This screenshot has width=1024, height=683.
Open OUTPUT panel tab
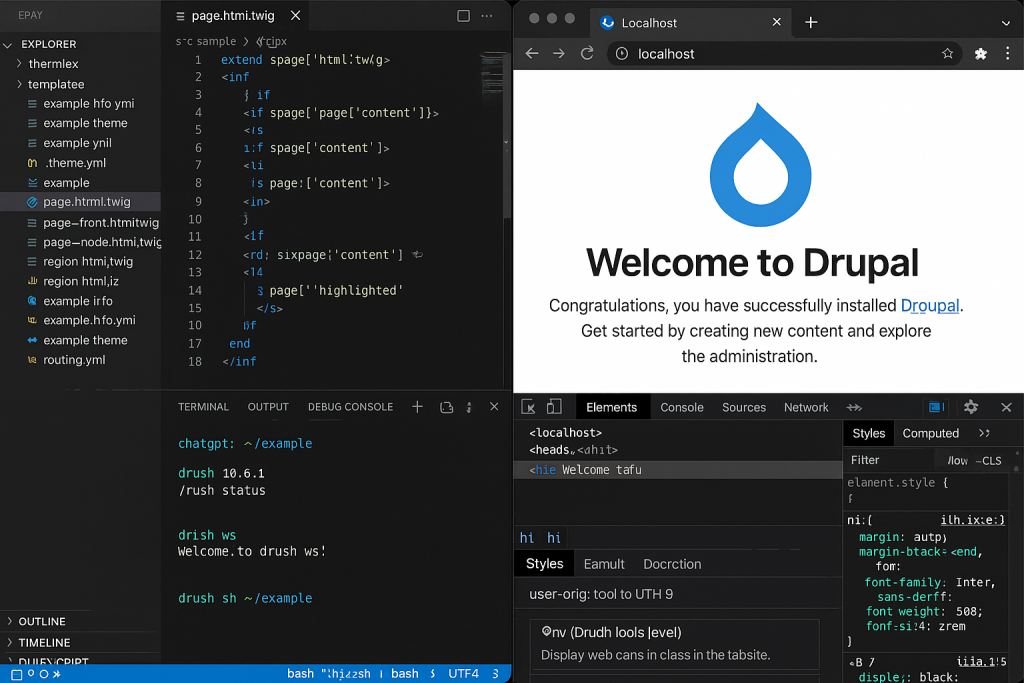(x=268, y=407)
